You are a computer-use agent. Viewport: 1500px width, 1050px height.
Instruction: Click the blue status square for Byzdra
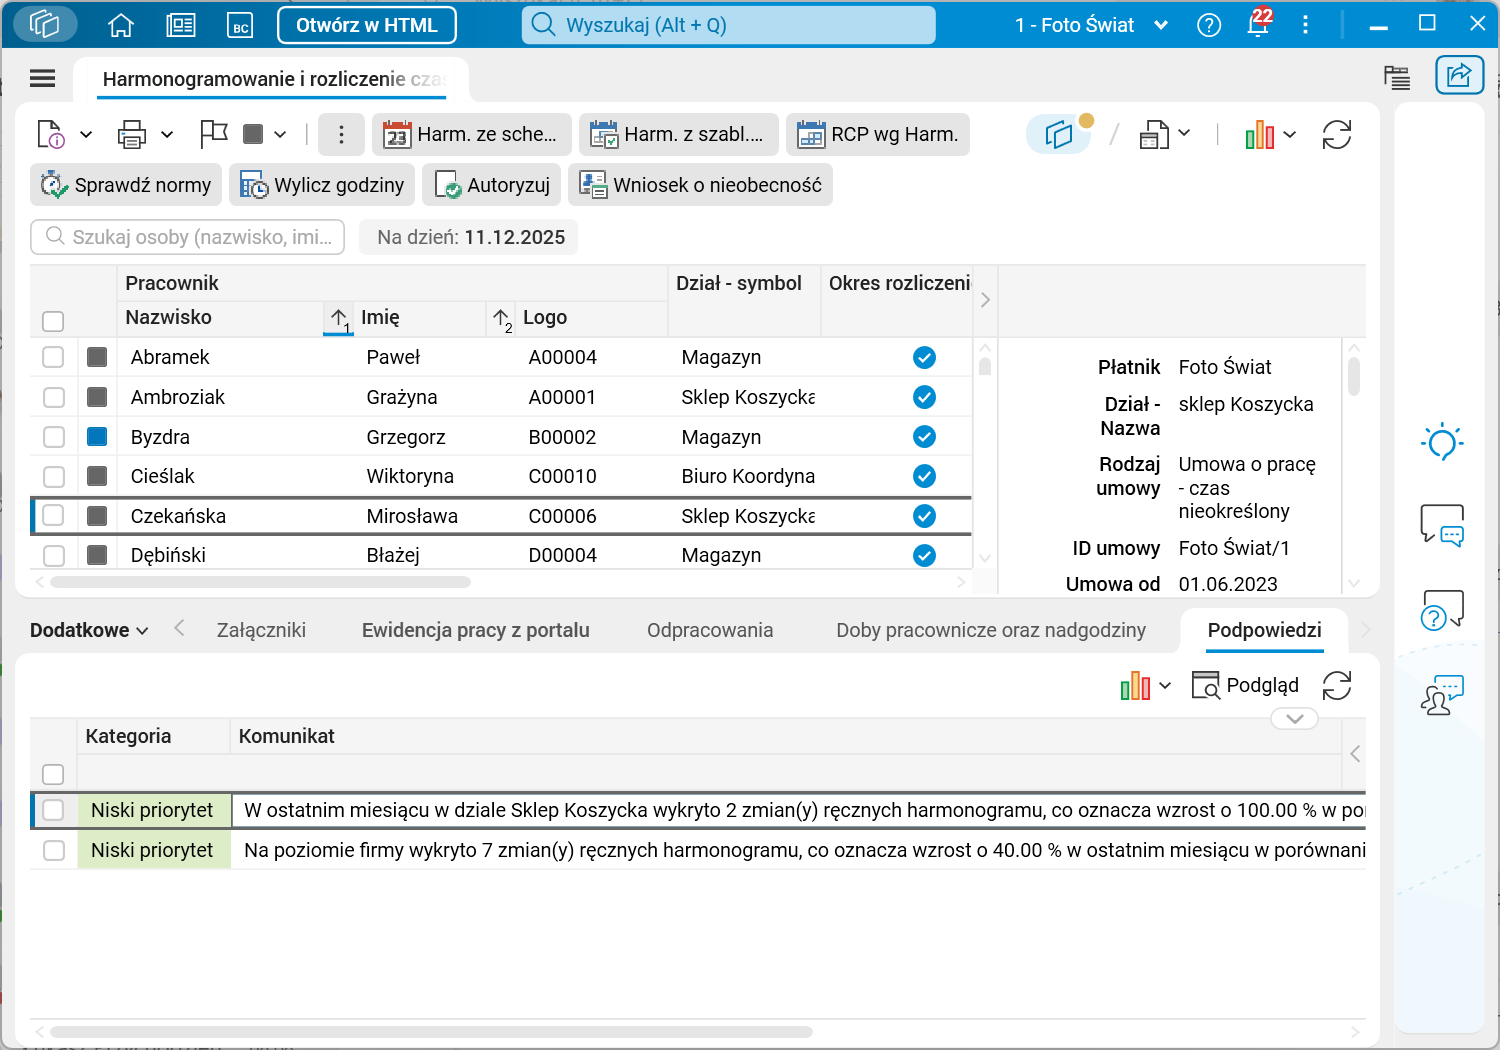click(97, 437)
